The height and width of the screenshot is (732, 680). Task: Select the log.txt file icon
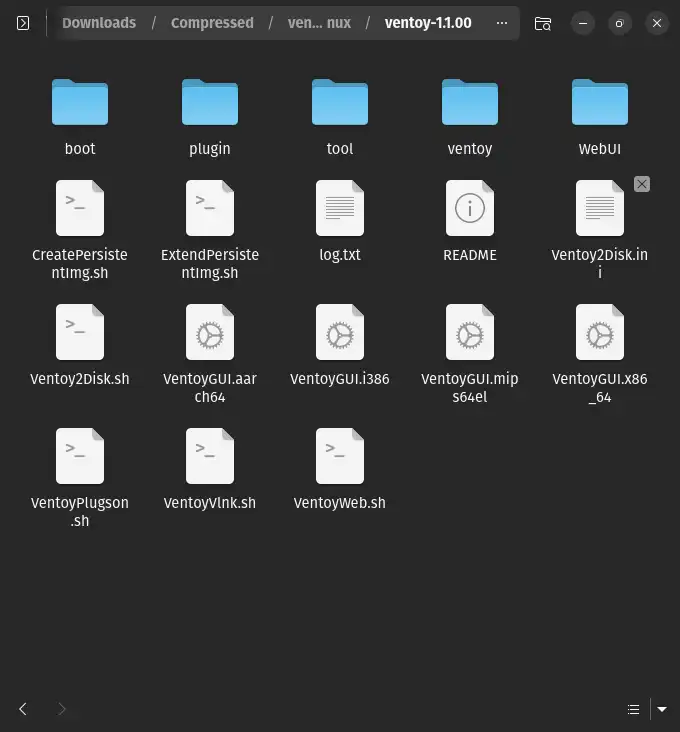pyautogui.click(x=340, y=208)
